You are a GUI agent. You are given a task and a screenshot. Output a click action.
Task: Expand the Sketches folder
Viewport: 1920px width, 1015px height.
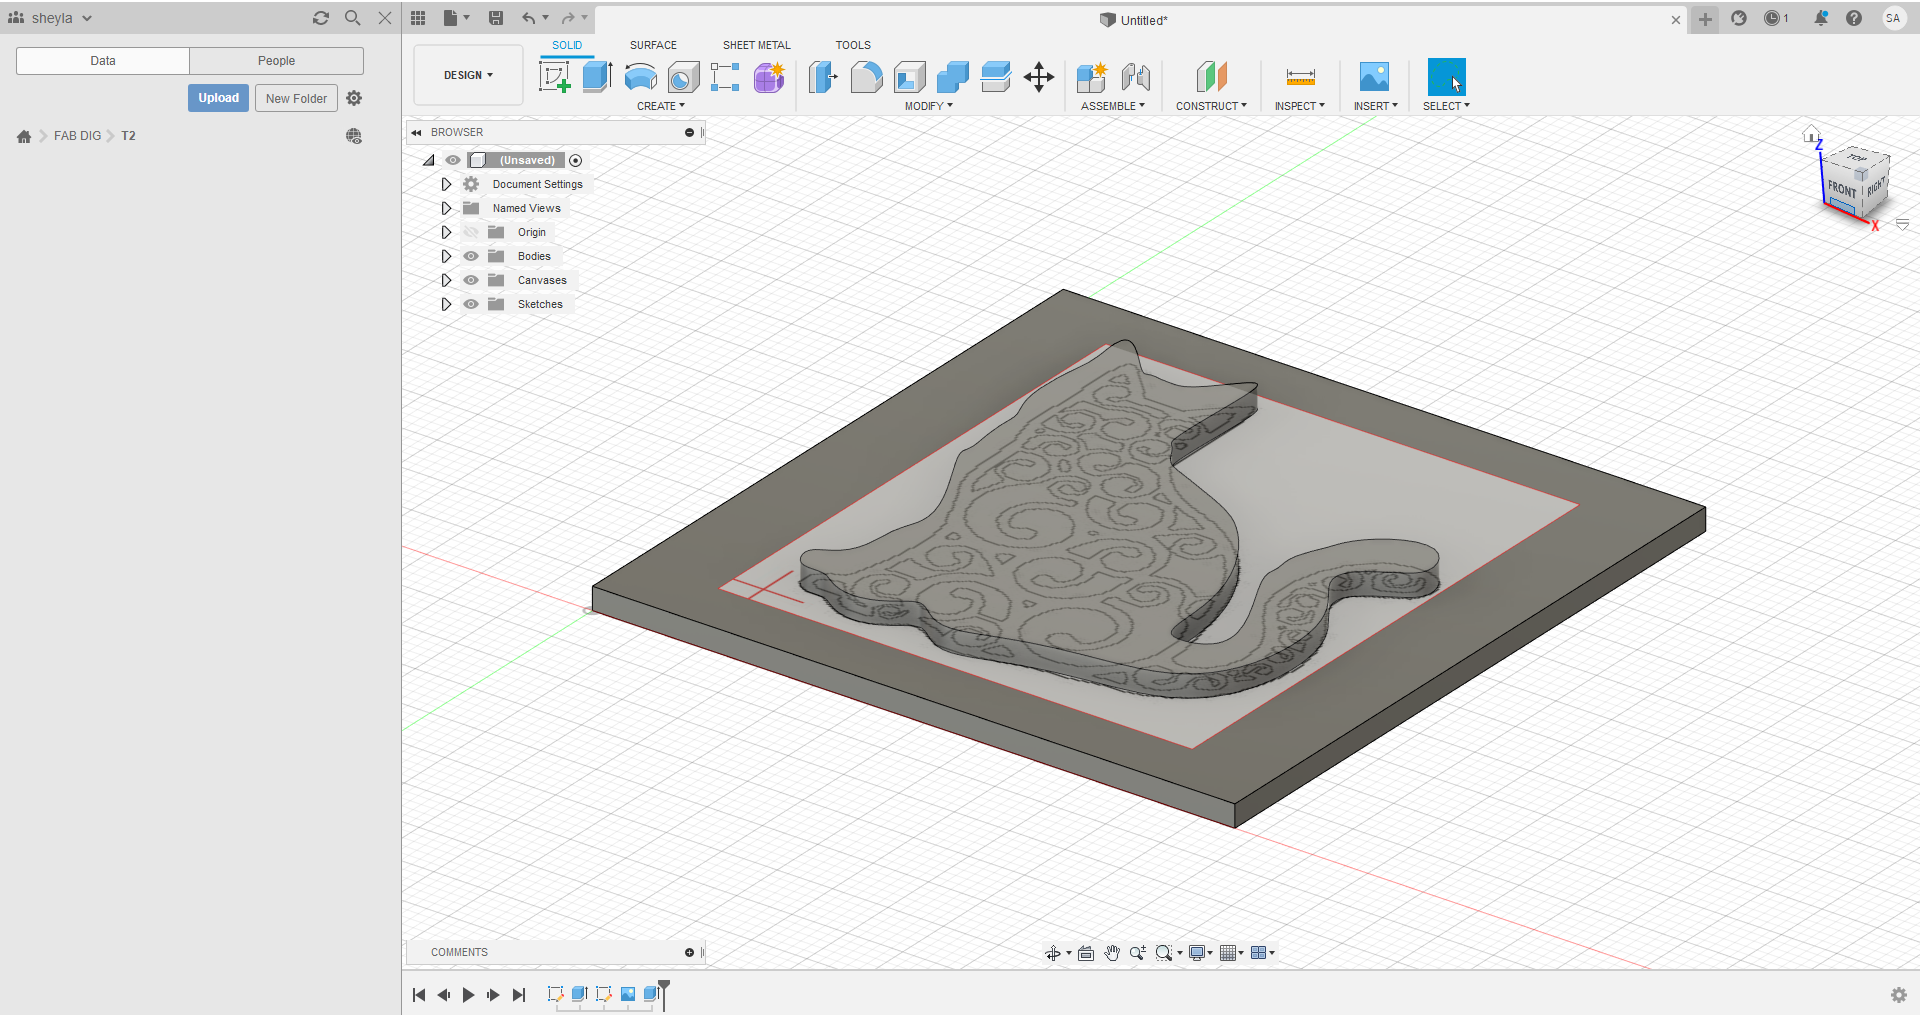pos(446,304)
